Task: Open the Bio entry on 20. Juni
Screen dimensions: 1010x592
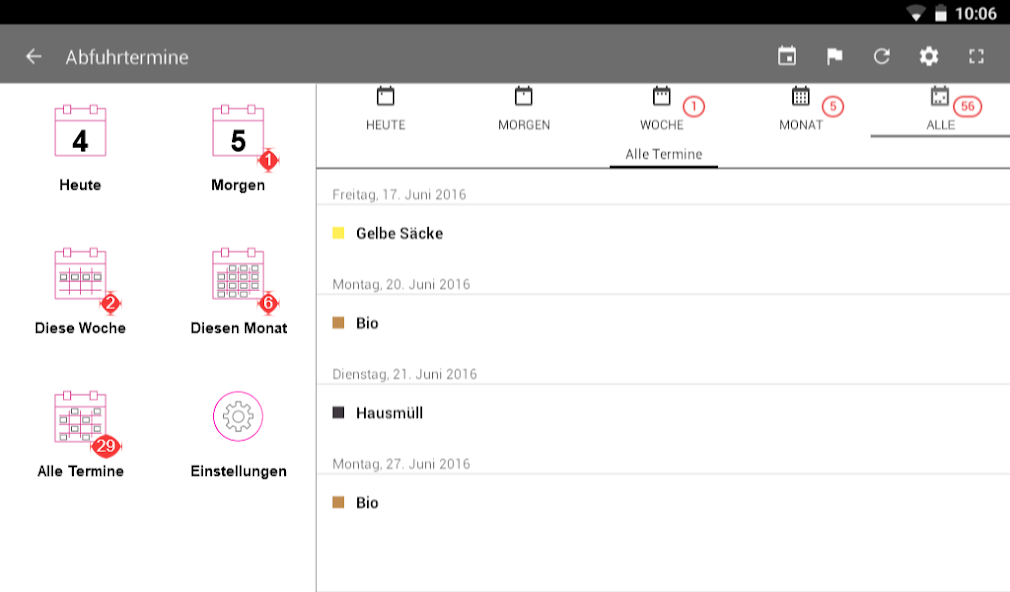Action: click(x=663, y=323)
